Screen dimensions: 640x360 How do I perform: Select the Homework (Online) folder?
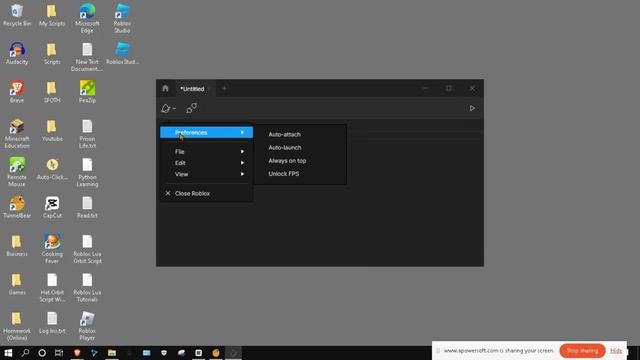(17, 325)
